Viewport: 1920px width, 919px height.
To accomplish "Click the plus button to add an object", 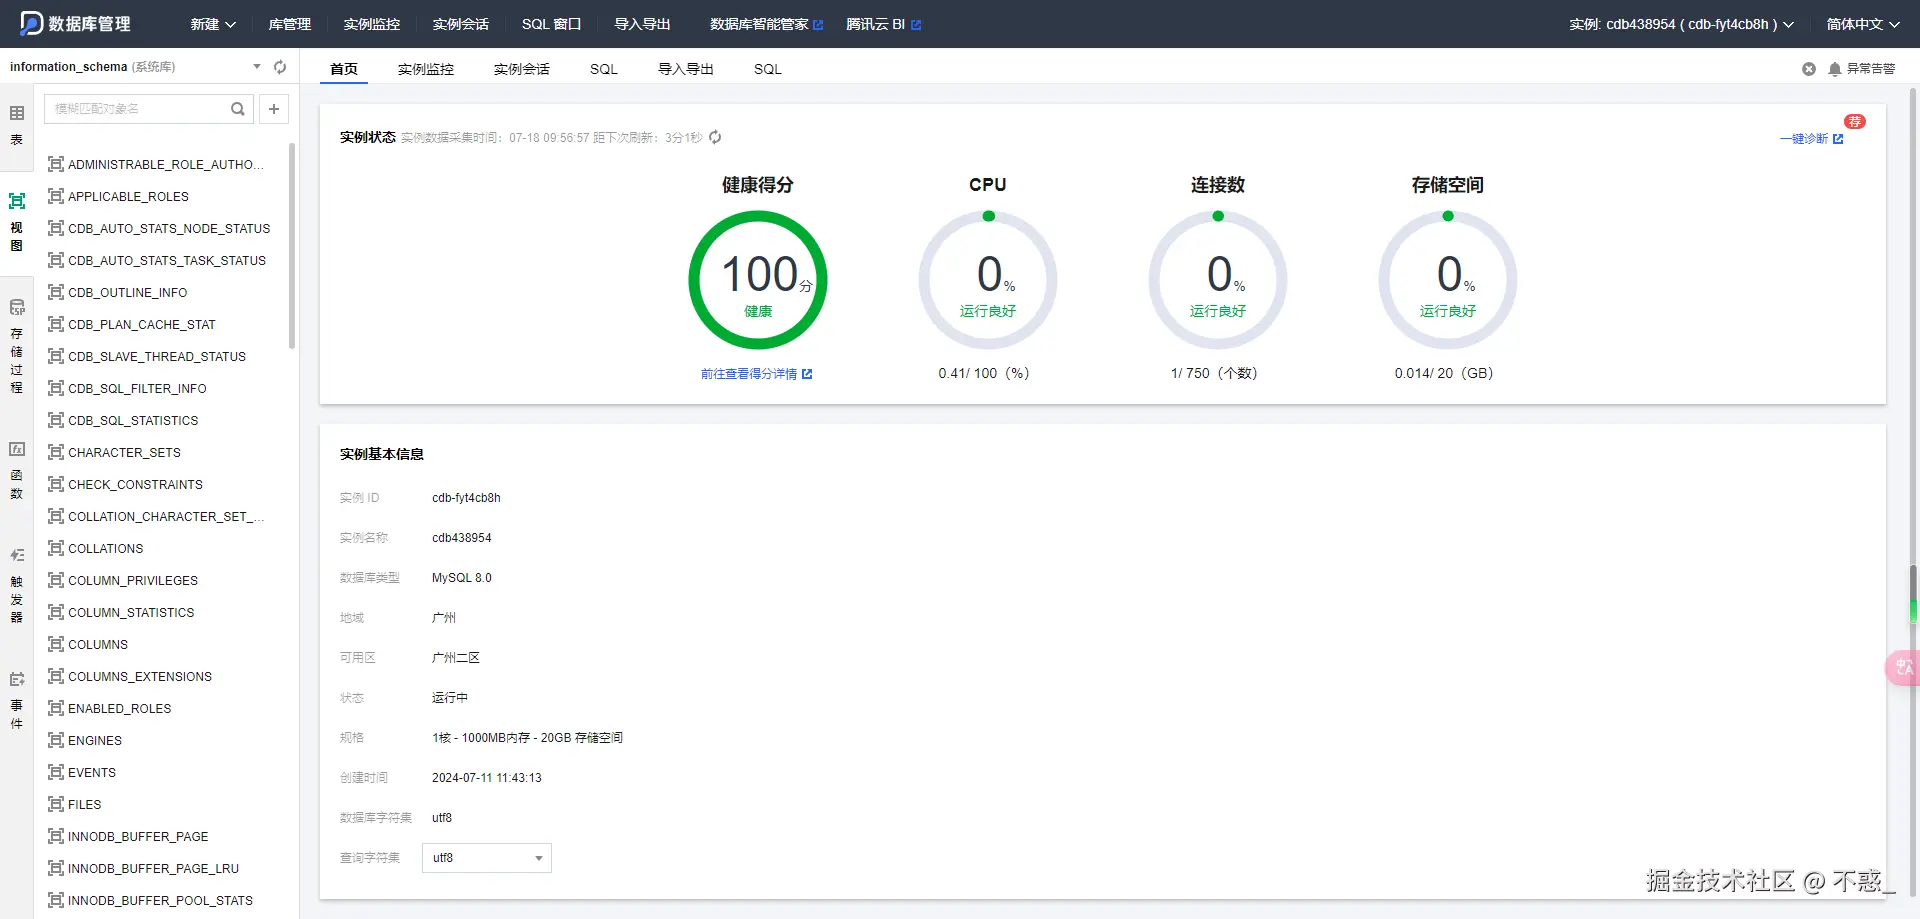I will tap(274, 109).
